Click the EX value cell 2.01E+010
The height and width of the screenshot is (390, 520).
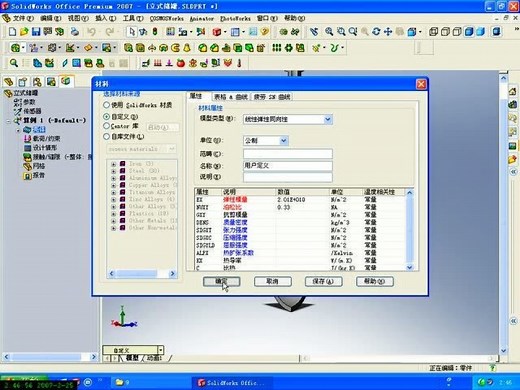pos(303,200)
